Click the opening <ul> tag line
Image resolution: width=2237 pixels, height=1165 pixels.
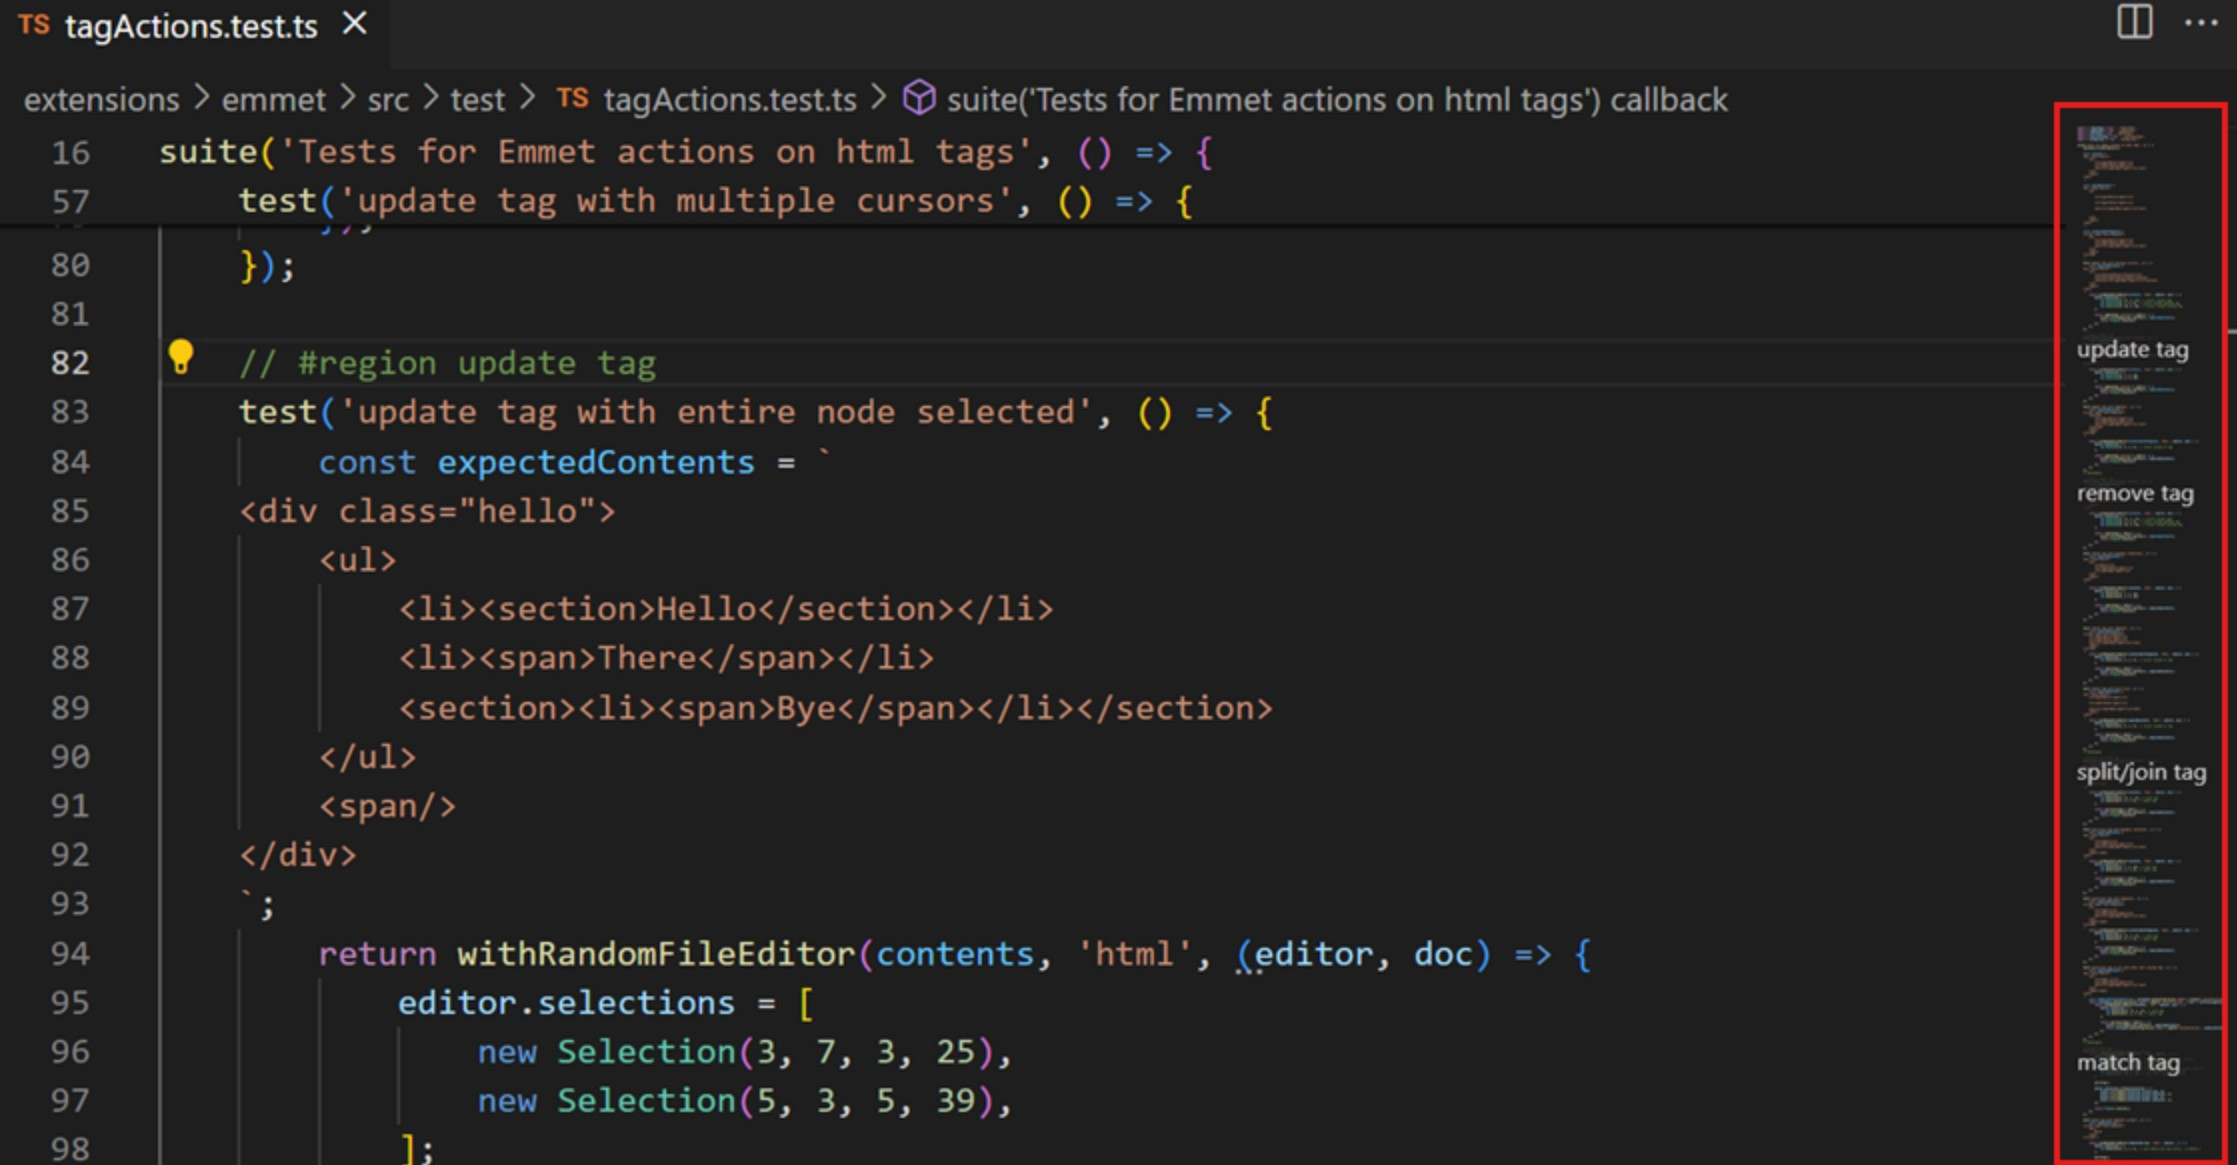tap(357, 560)
